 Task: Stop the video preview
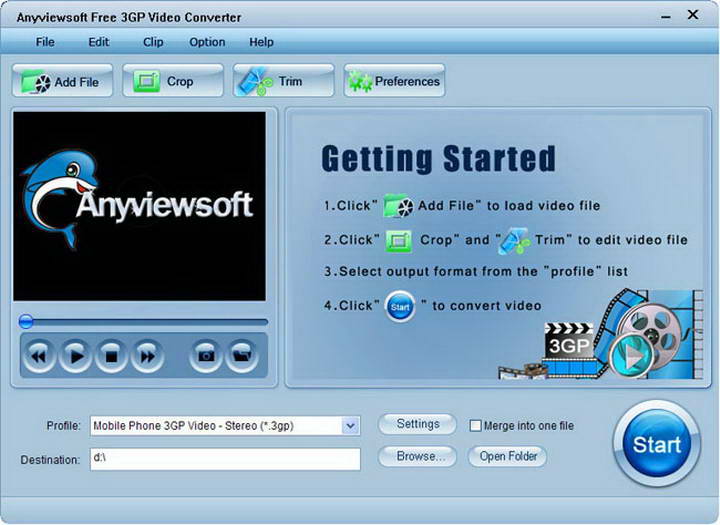(x=111, y=356)
